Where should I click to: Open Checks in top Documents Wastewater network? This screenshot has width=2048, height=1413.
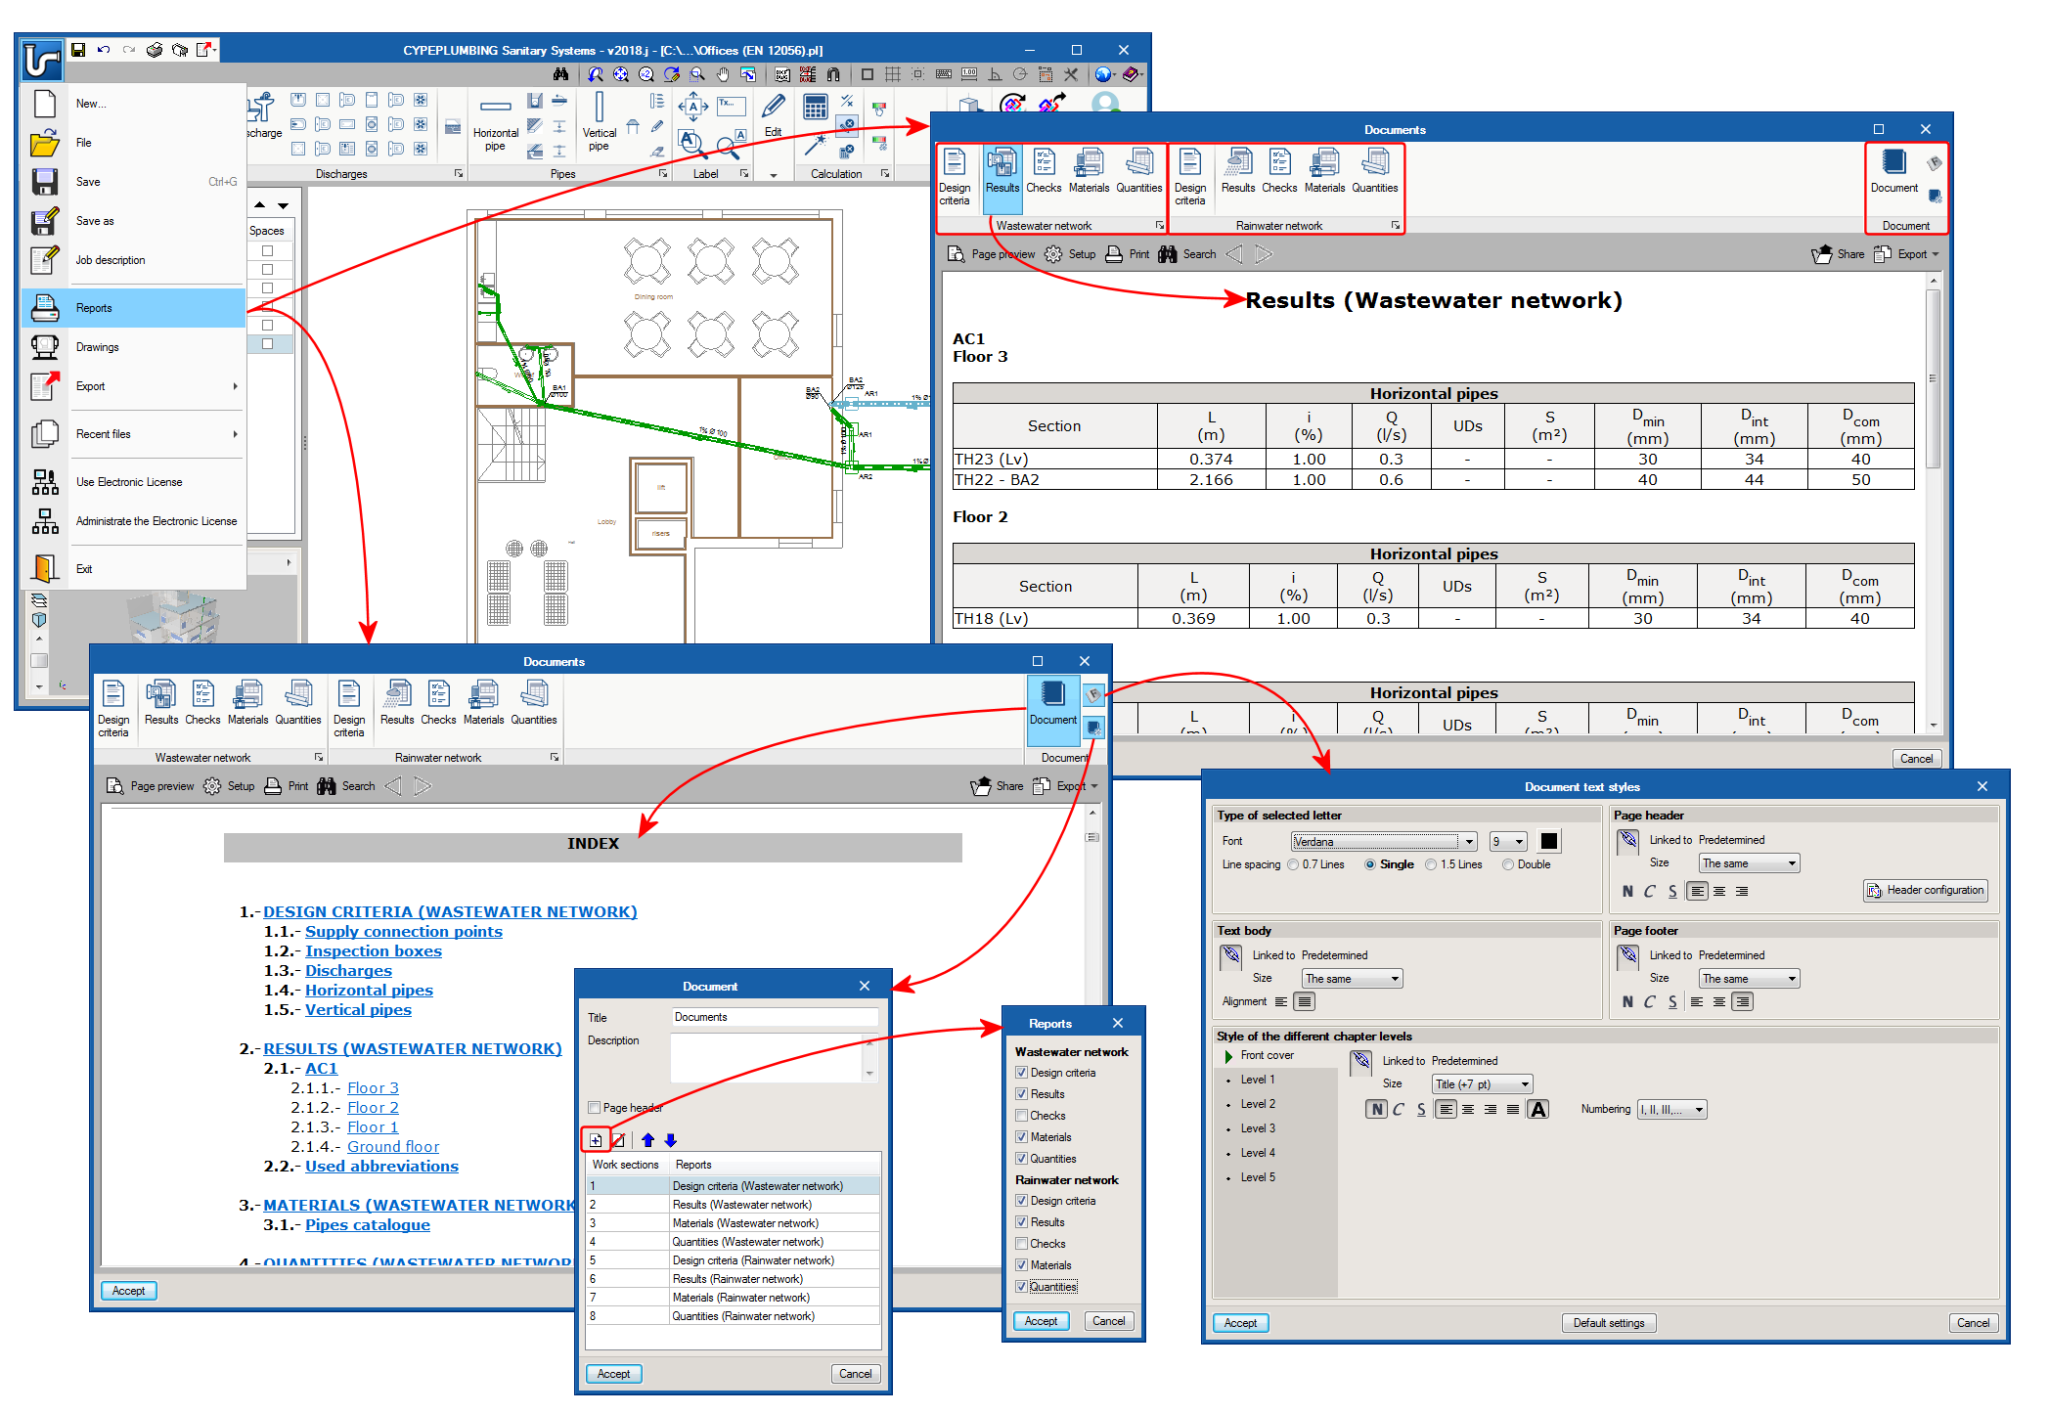(x=1044, y=171)
